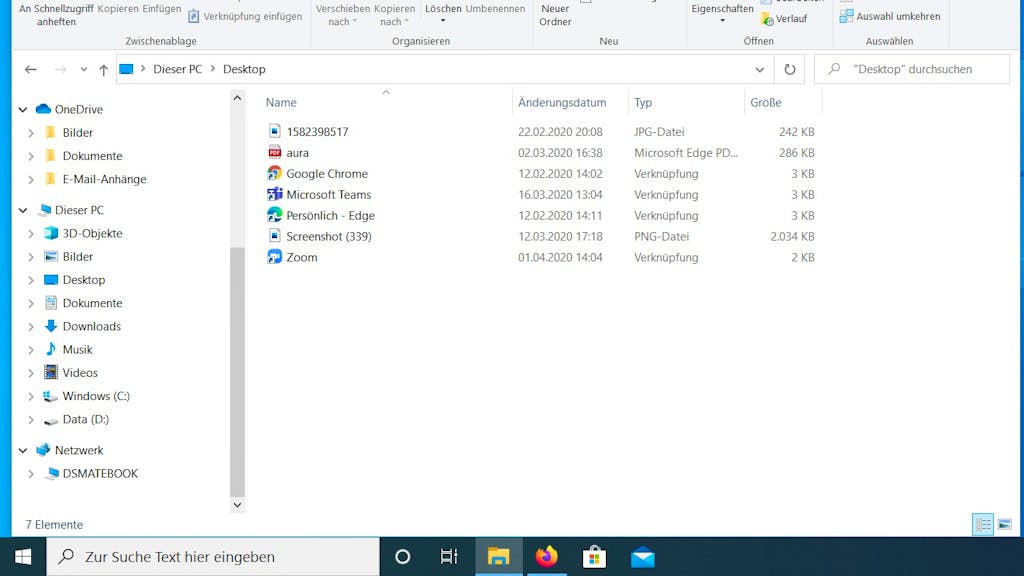The image size is (1024, 576).
Task: Sort files by Typ column
Action: (x=643, y=103)
